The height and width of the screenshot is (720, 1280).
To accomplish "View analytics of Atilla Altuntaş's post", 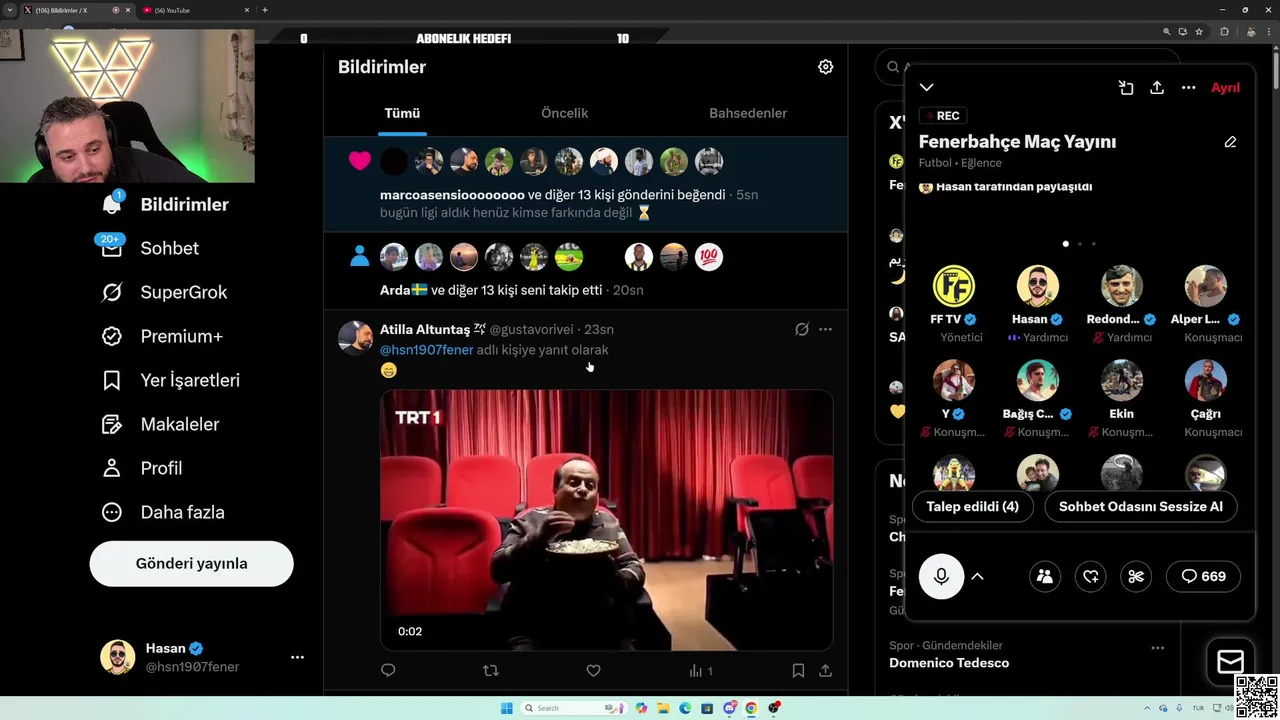I will point(700,671).
